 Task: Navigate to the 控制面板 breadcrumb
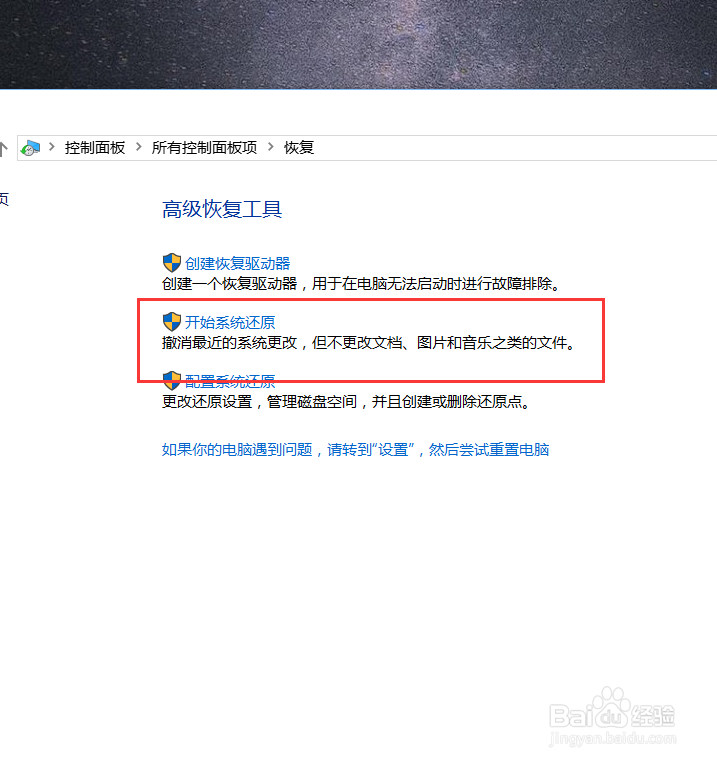click(x=95, y=147)
